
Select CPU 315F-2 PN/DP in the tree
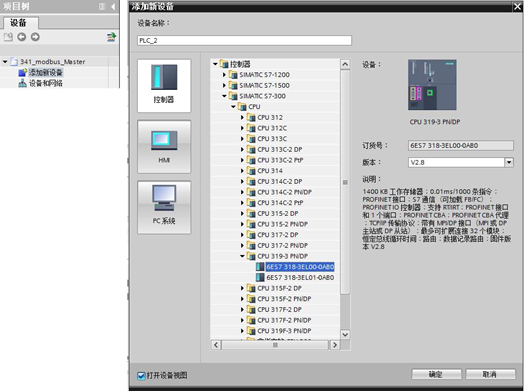click(284, 299)
